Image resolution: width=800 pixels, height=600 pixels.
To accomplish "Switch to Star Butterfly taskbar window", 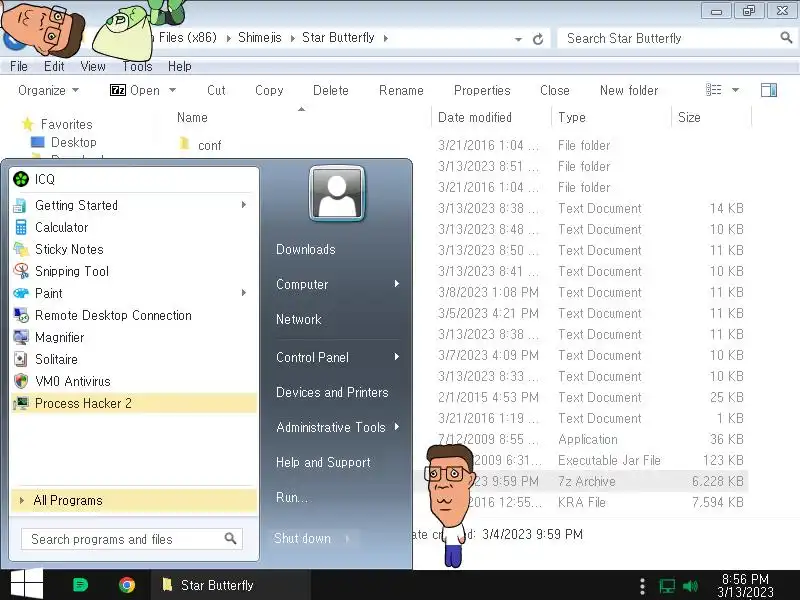I will 230,585.
